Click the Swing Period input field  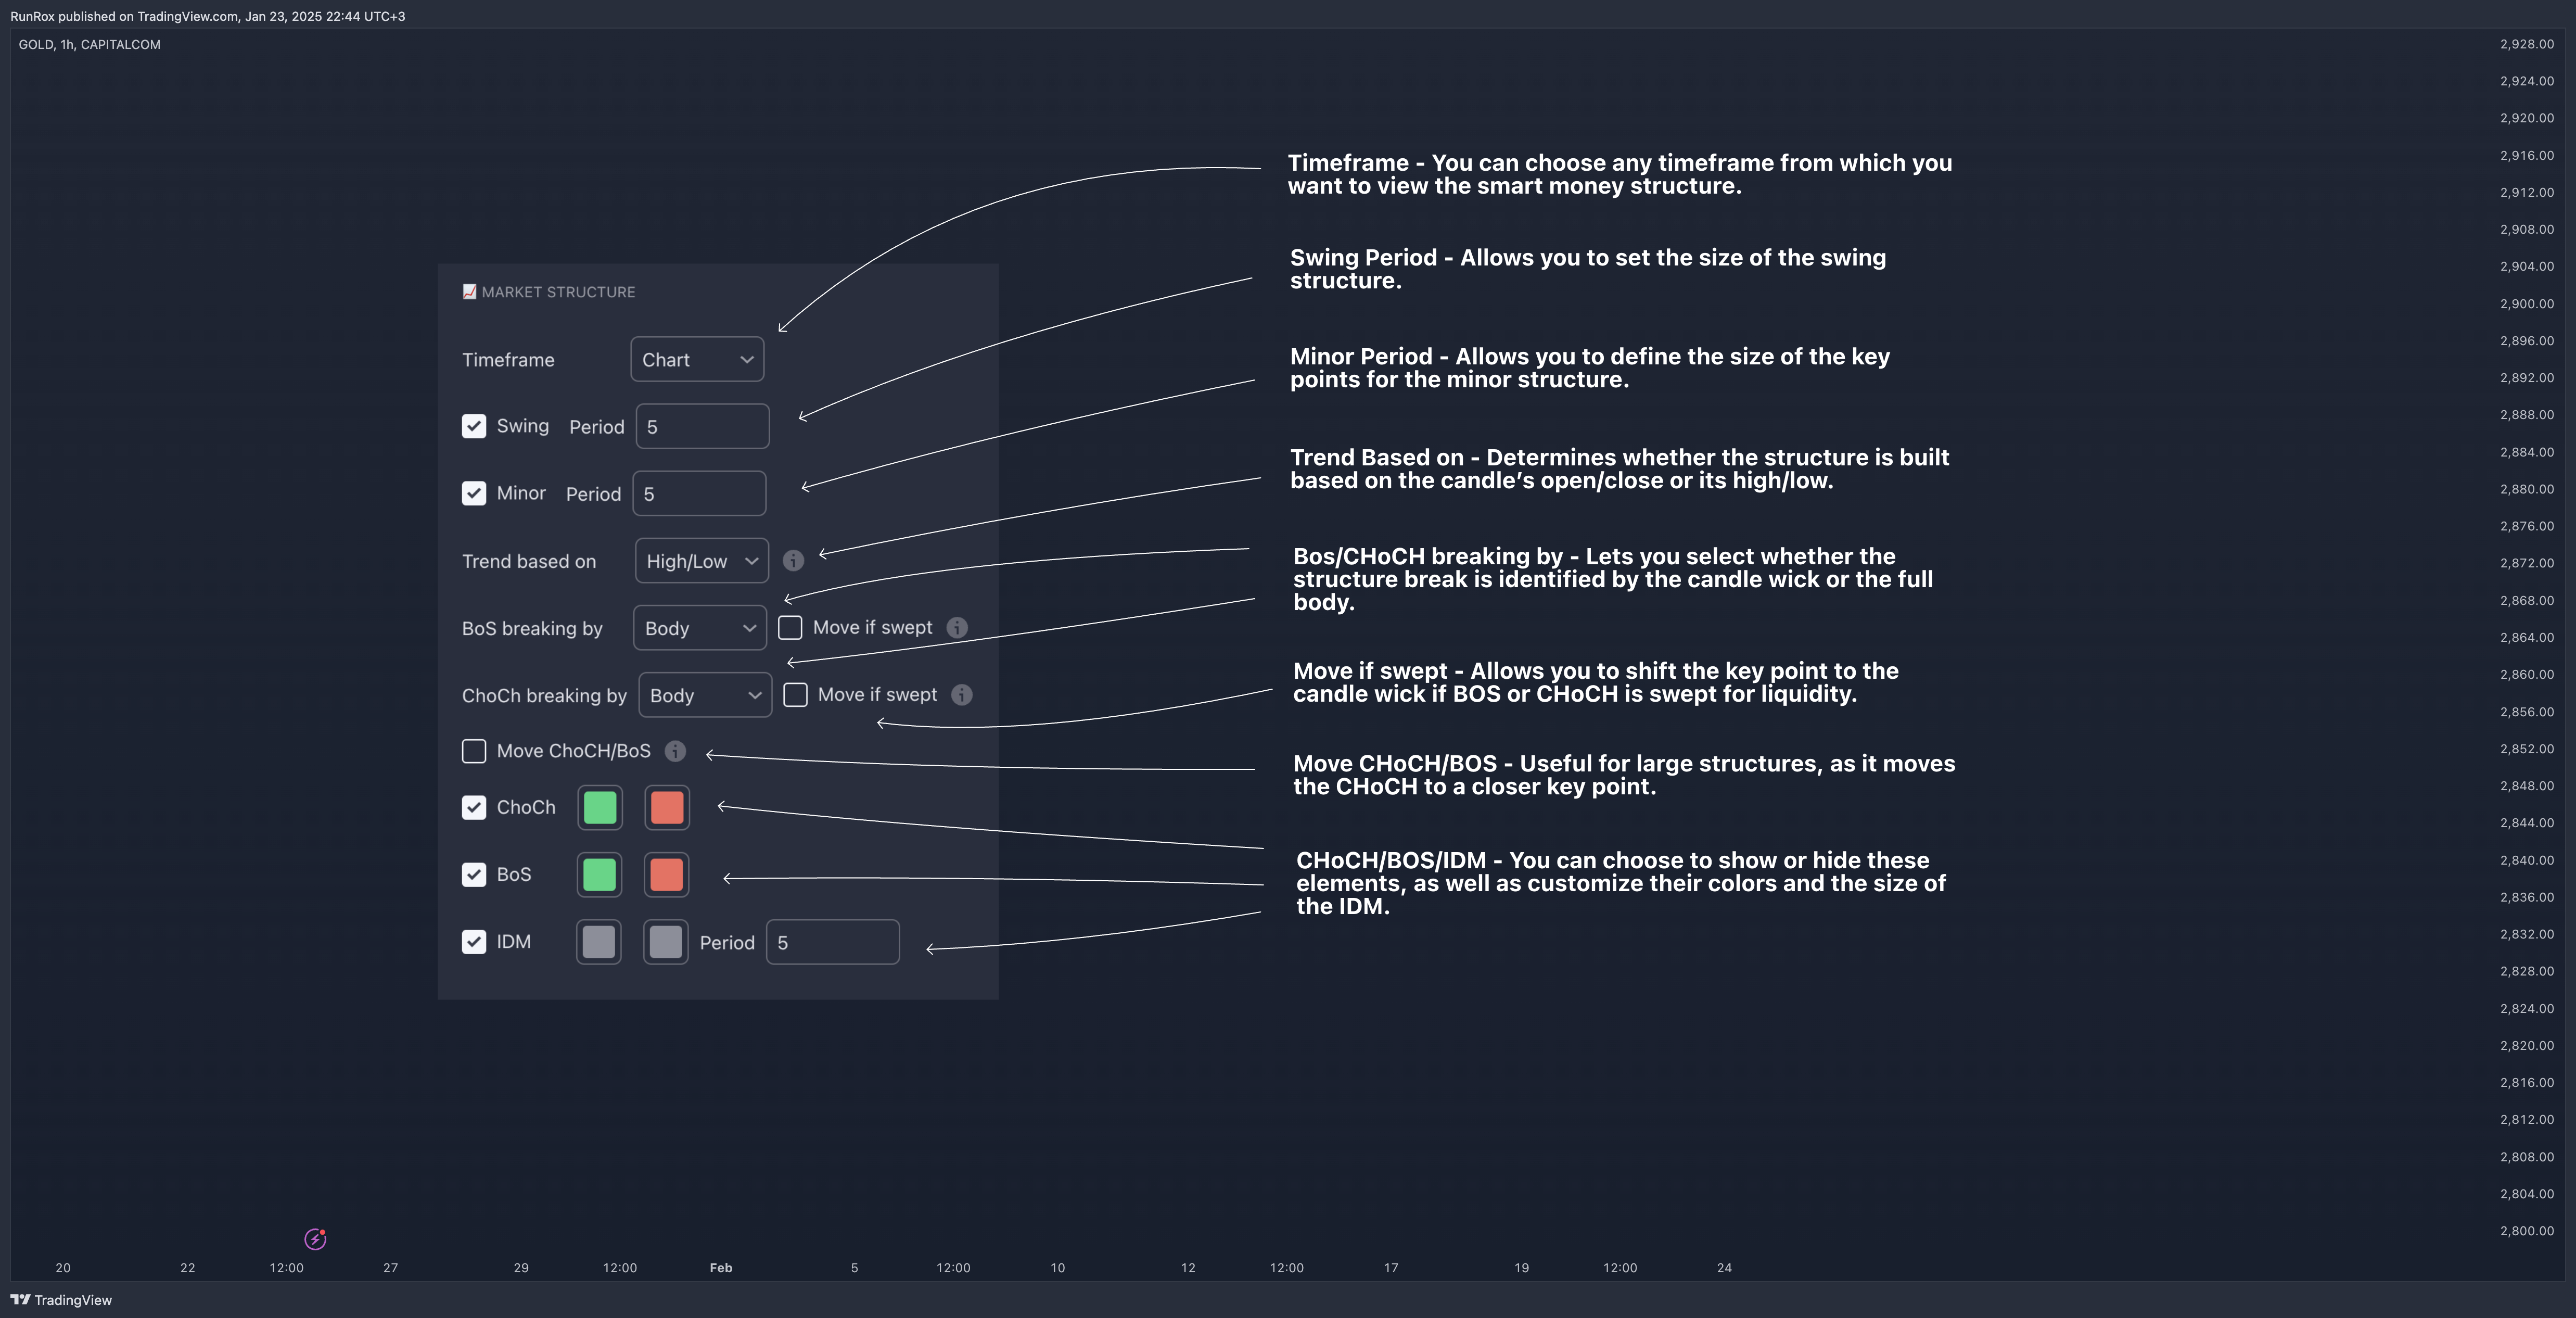coord(702,427)
